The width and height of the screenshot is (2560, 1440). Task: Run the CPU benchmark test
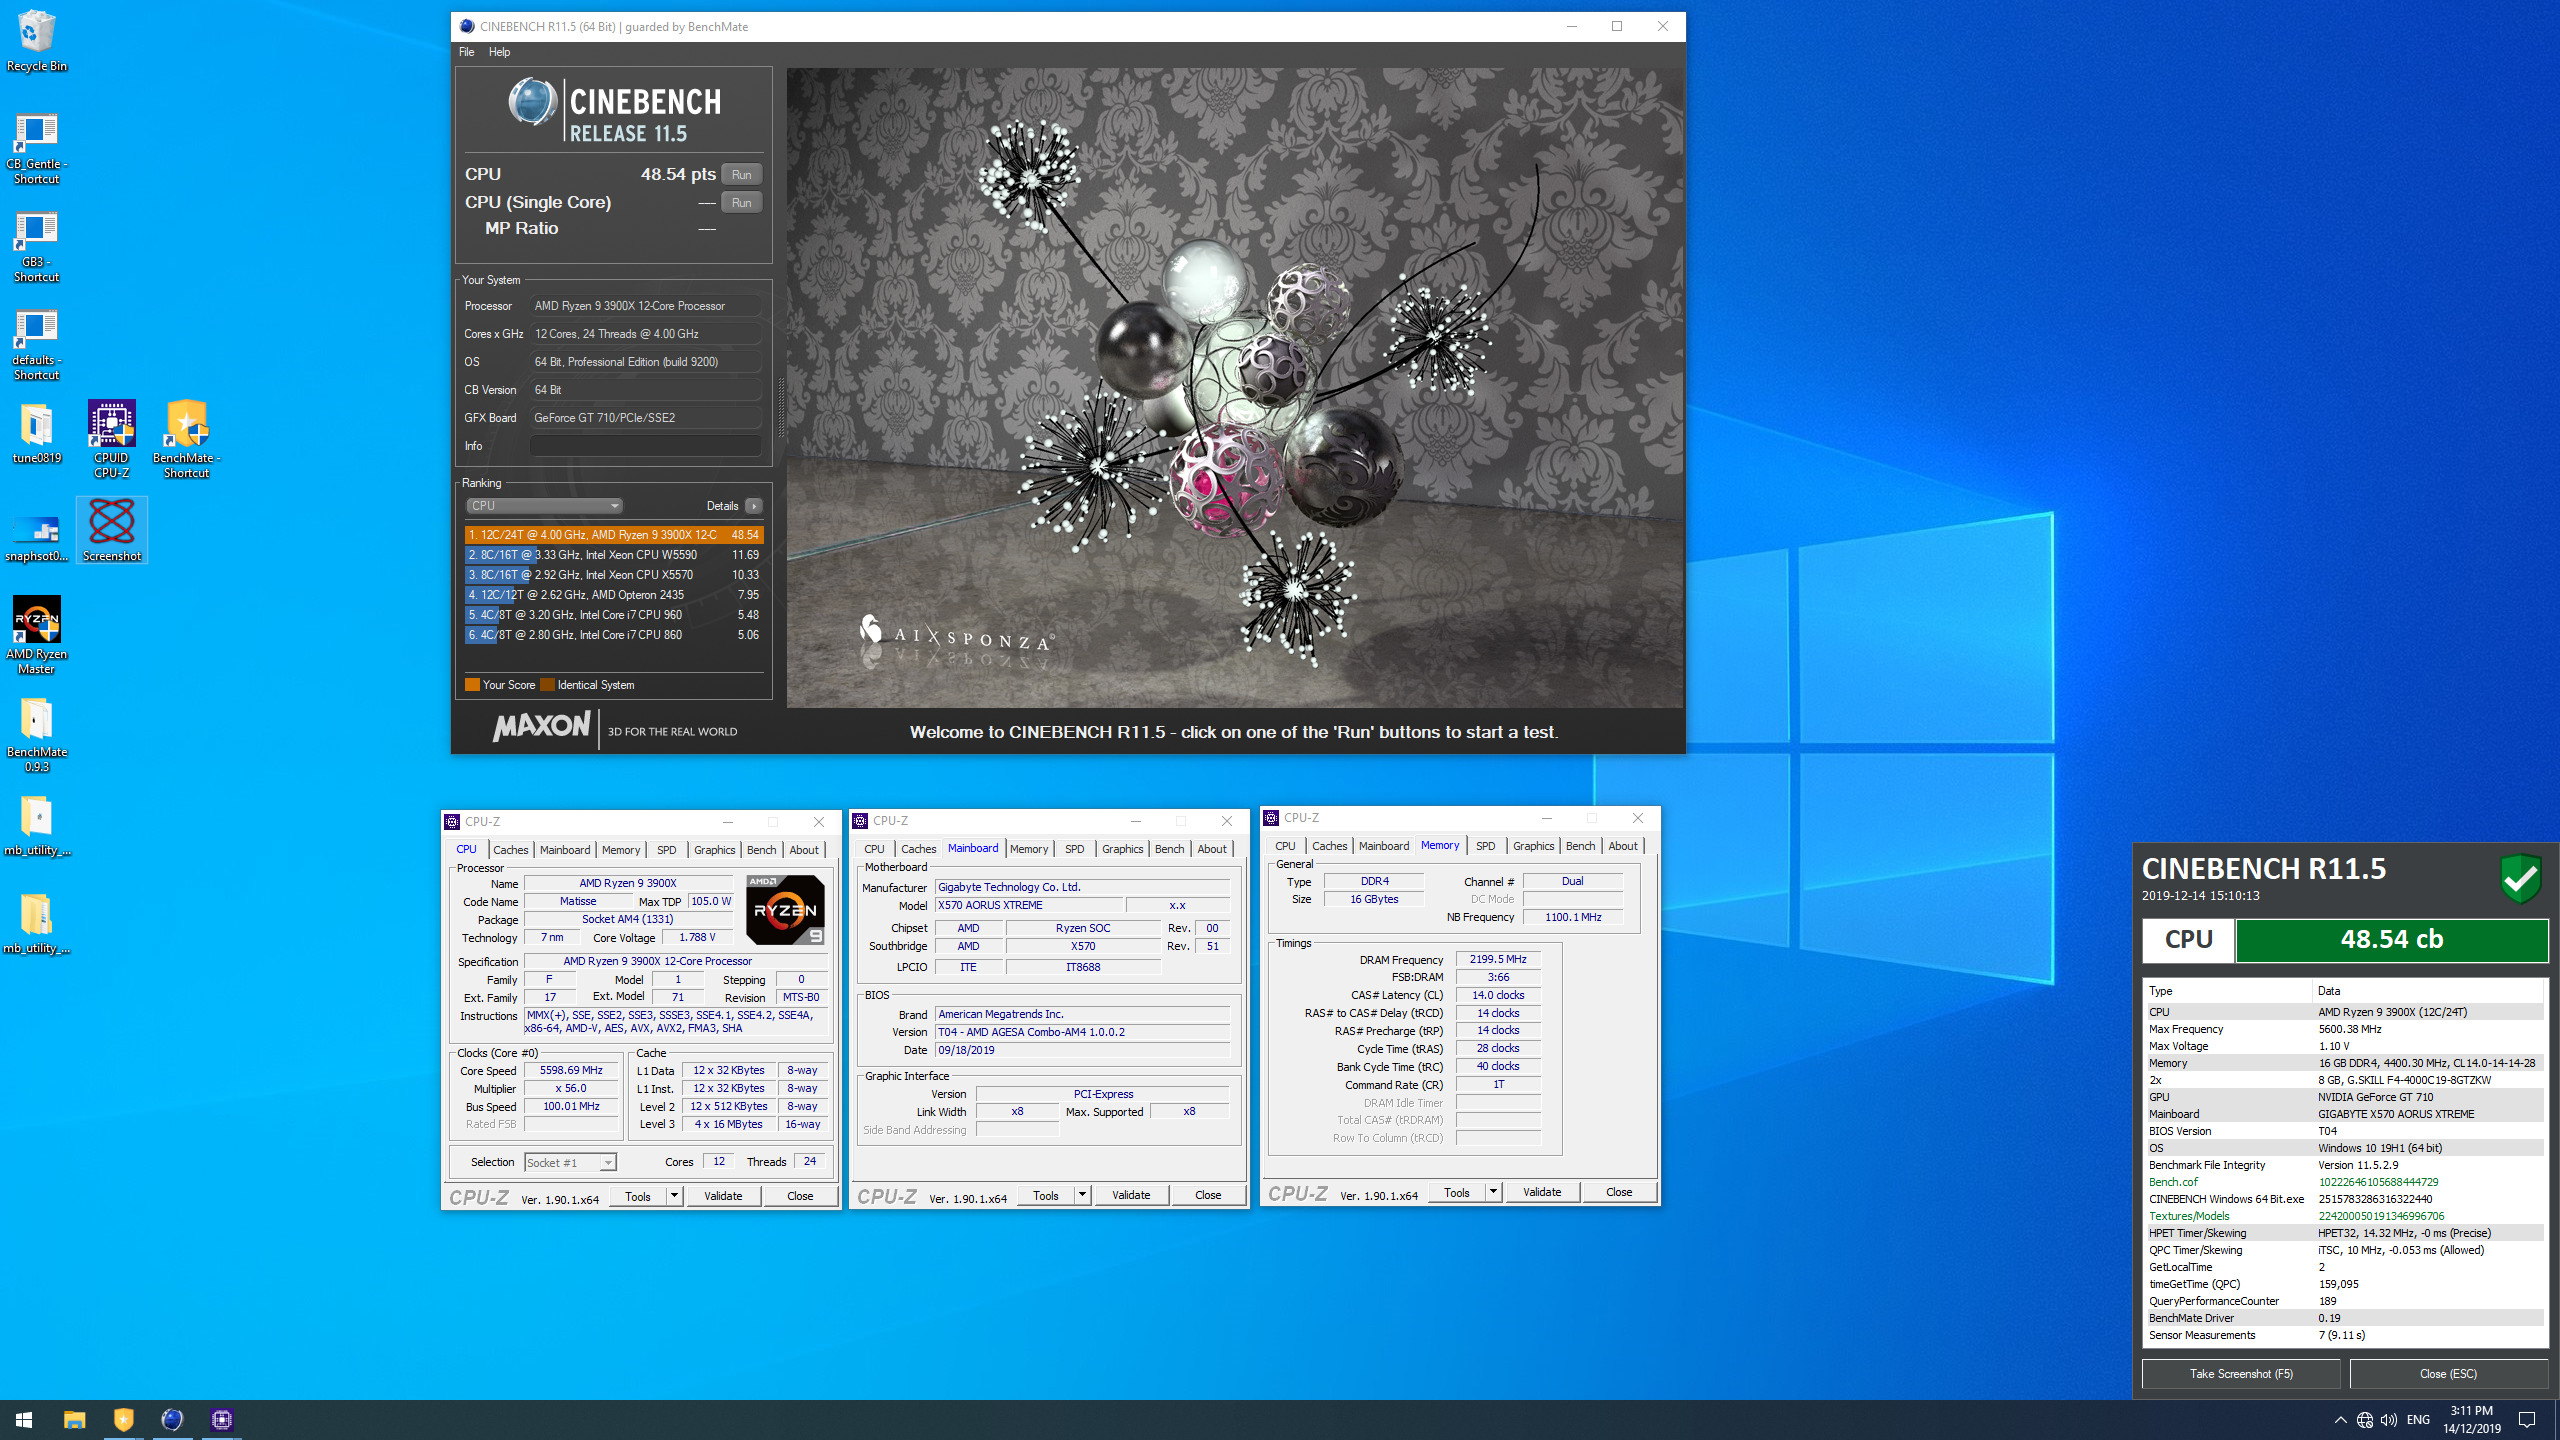pyautogui.click(x=741, y=174)
